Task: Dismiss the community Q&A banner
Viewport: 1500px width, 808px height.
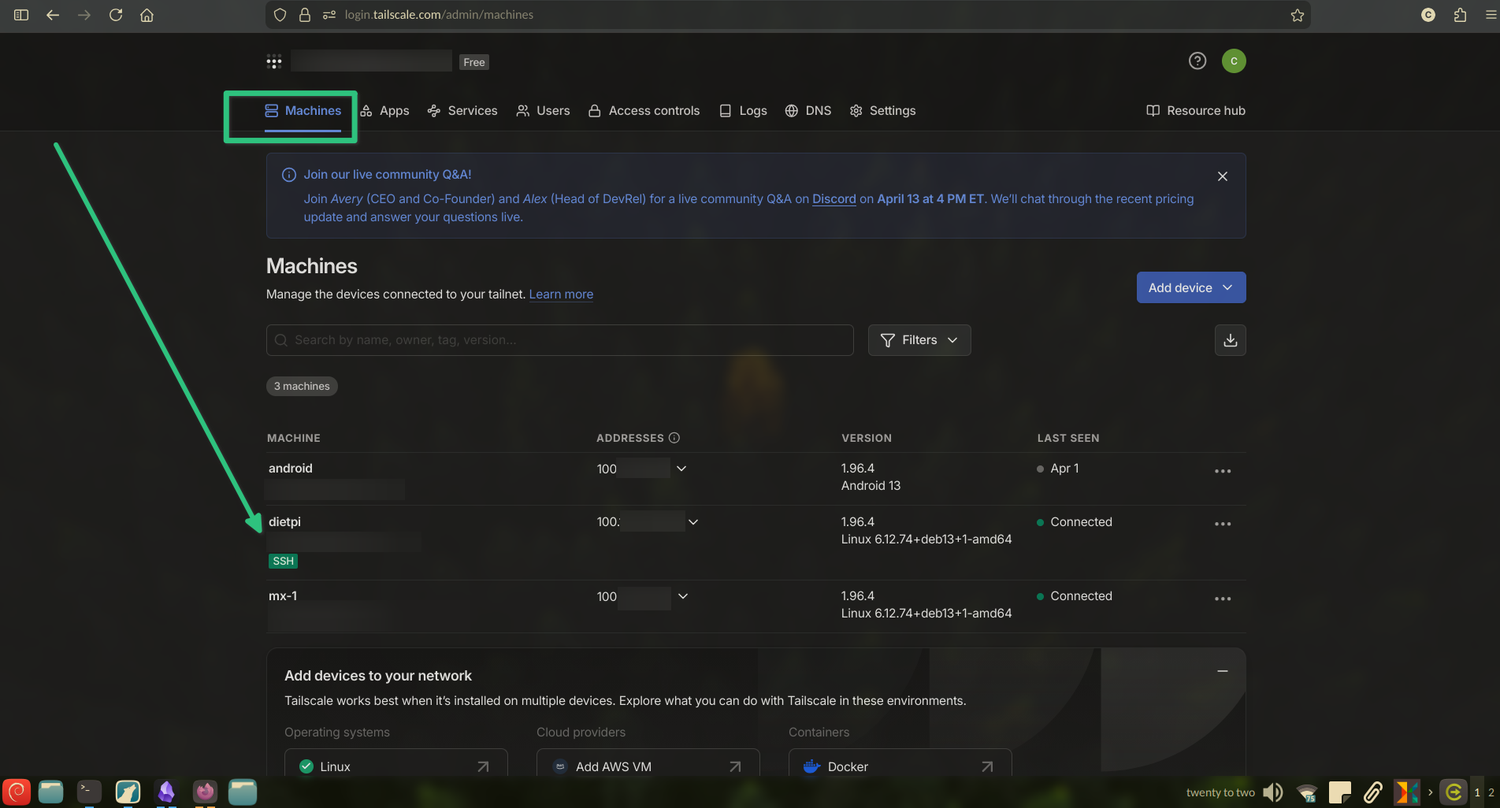Action: (1222, 176)
